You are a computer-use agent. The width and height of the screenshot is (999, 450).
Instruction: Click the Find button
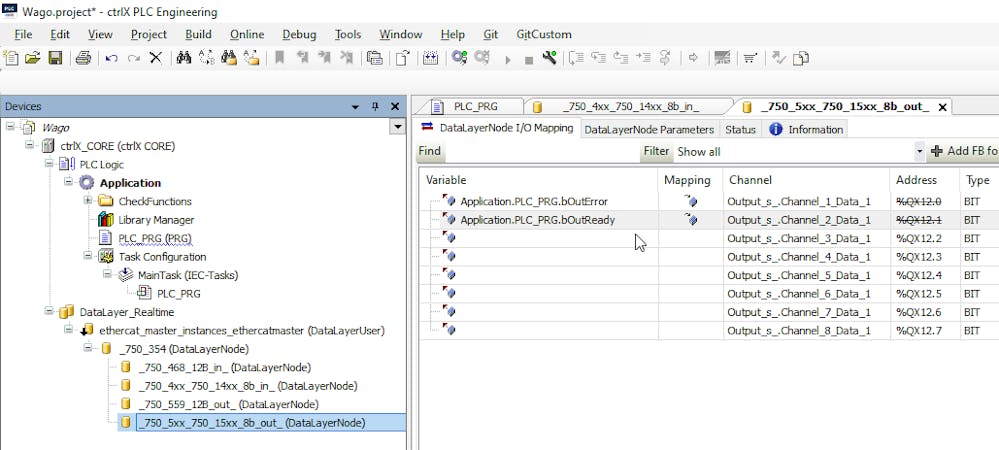coord(429,152)
